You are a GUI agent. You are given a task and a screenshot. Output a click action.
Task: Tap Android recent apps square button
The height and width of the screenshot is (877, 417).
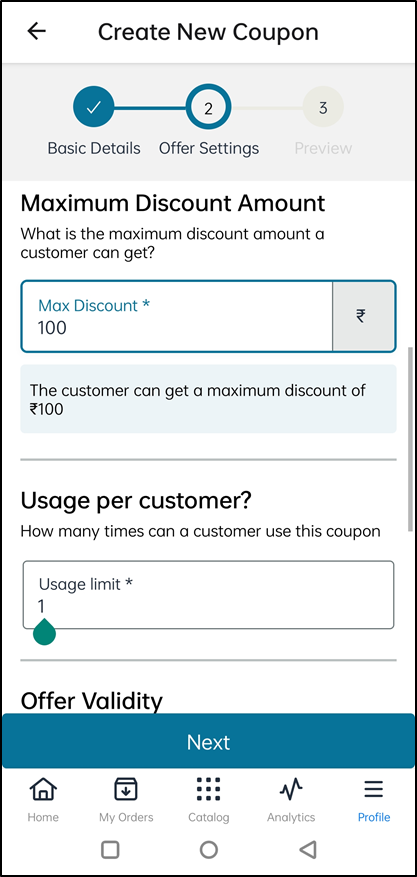click(x=110, y=850)
